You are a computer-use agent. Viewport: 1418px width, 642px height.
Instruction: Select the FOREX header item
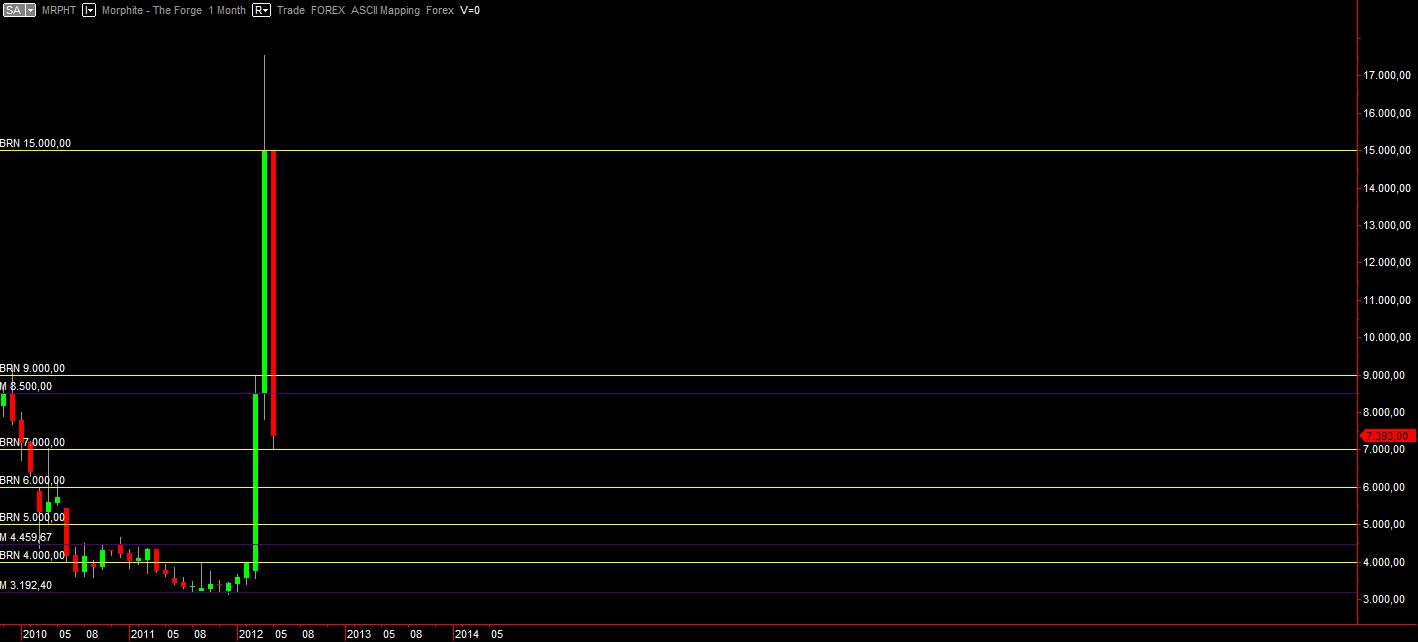coord(329,10)
